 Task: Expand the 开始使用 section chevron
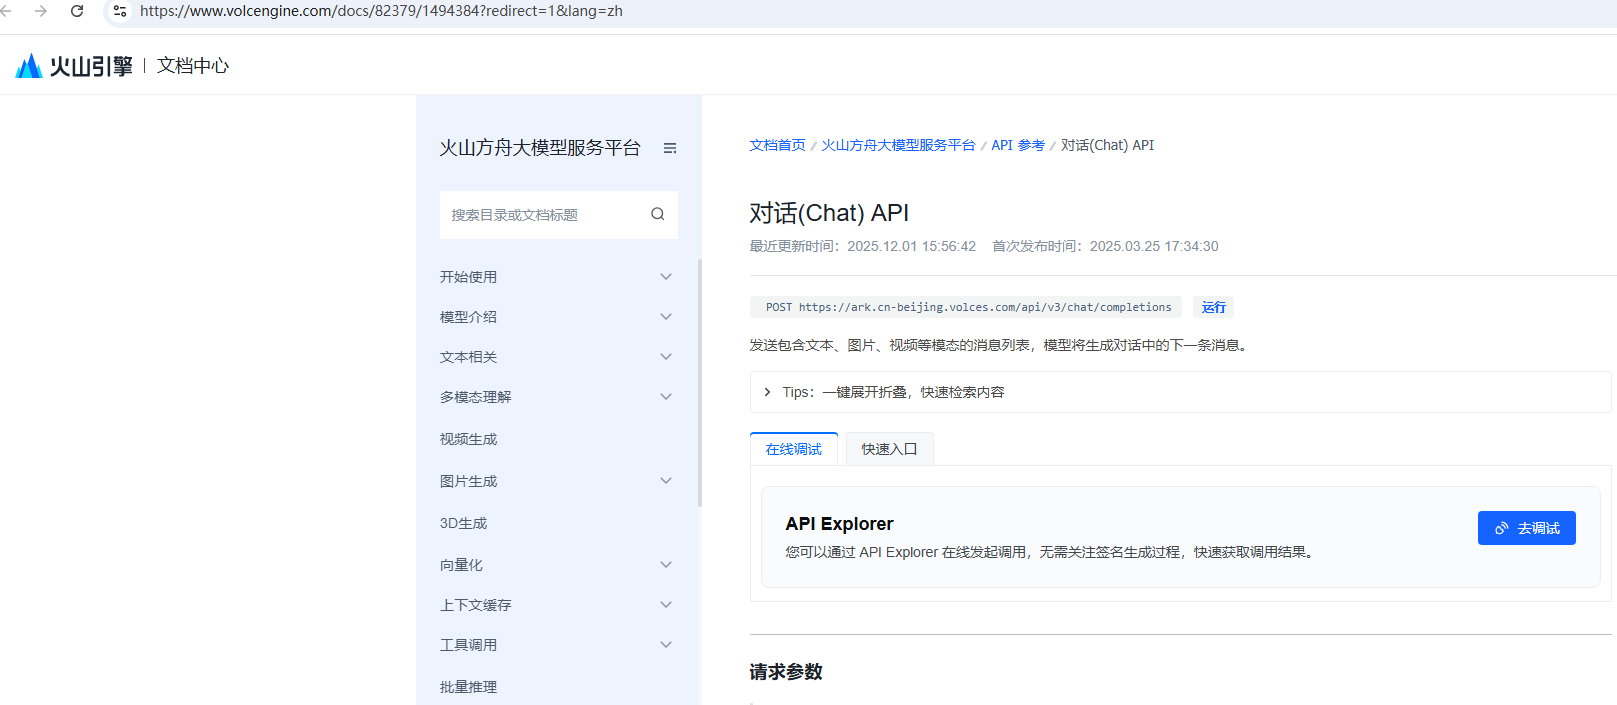click(x=666, y=277)
